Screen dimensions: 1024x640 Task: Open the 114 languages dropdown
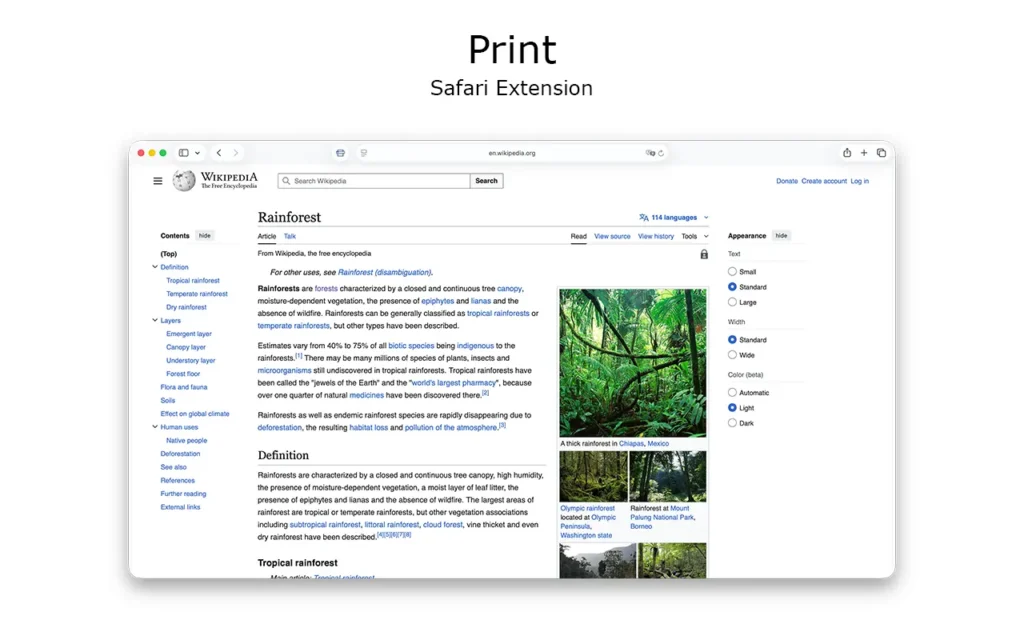click(672, 216)
